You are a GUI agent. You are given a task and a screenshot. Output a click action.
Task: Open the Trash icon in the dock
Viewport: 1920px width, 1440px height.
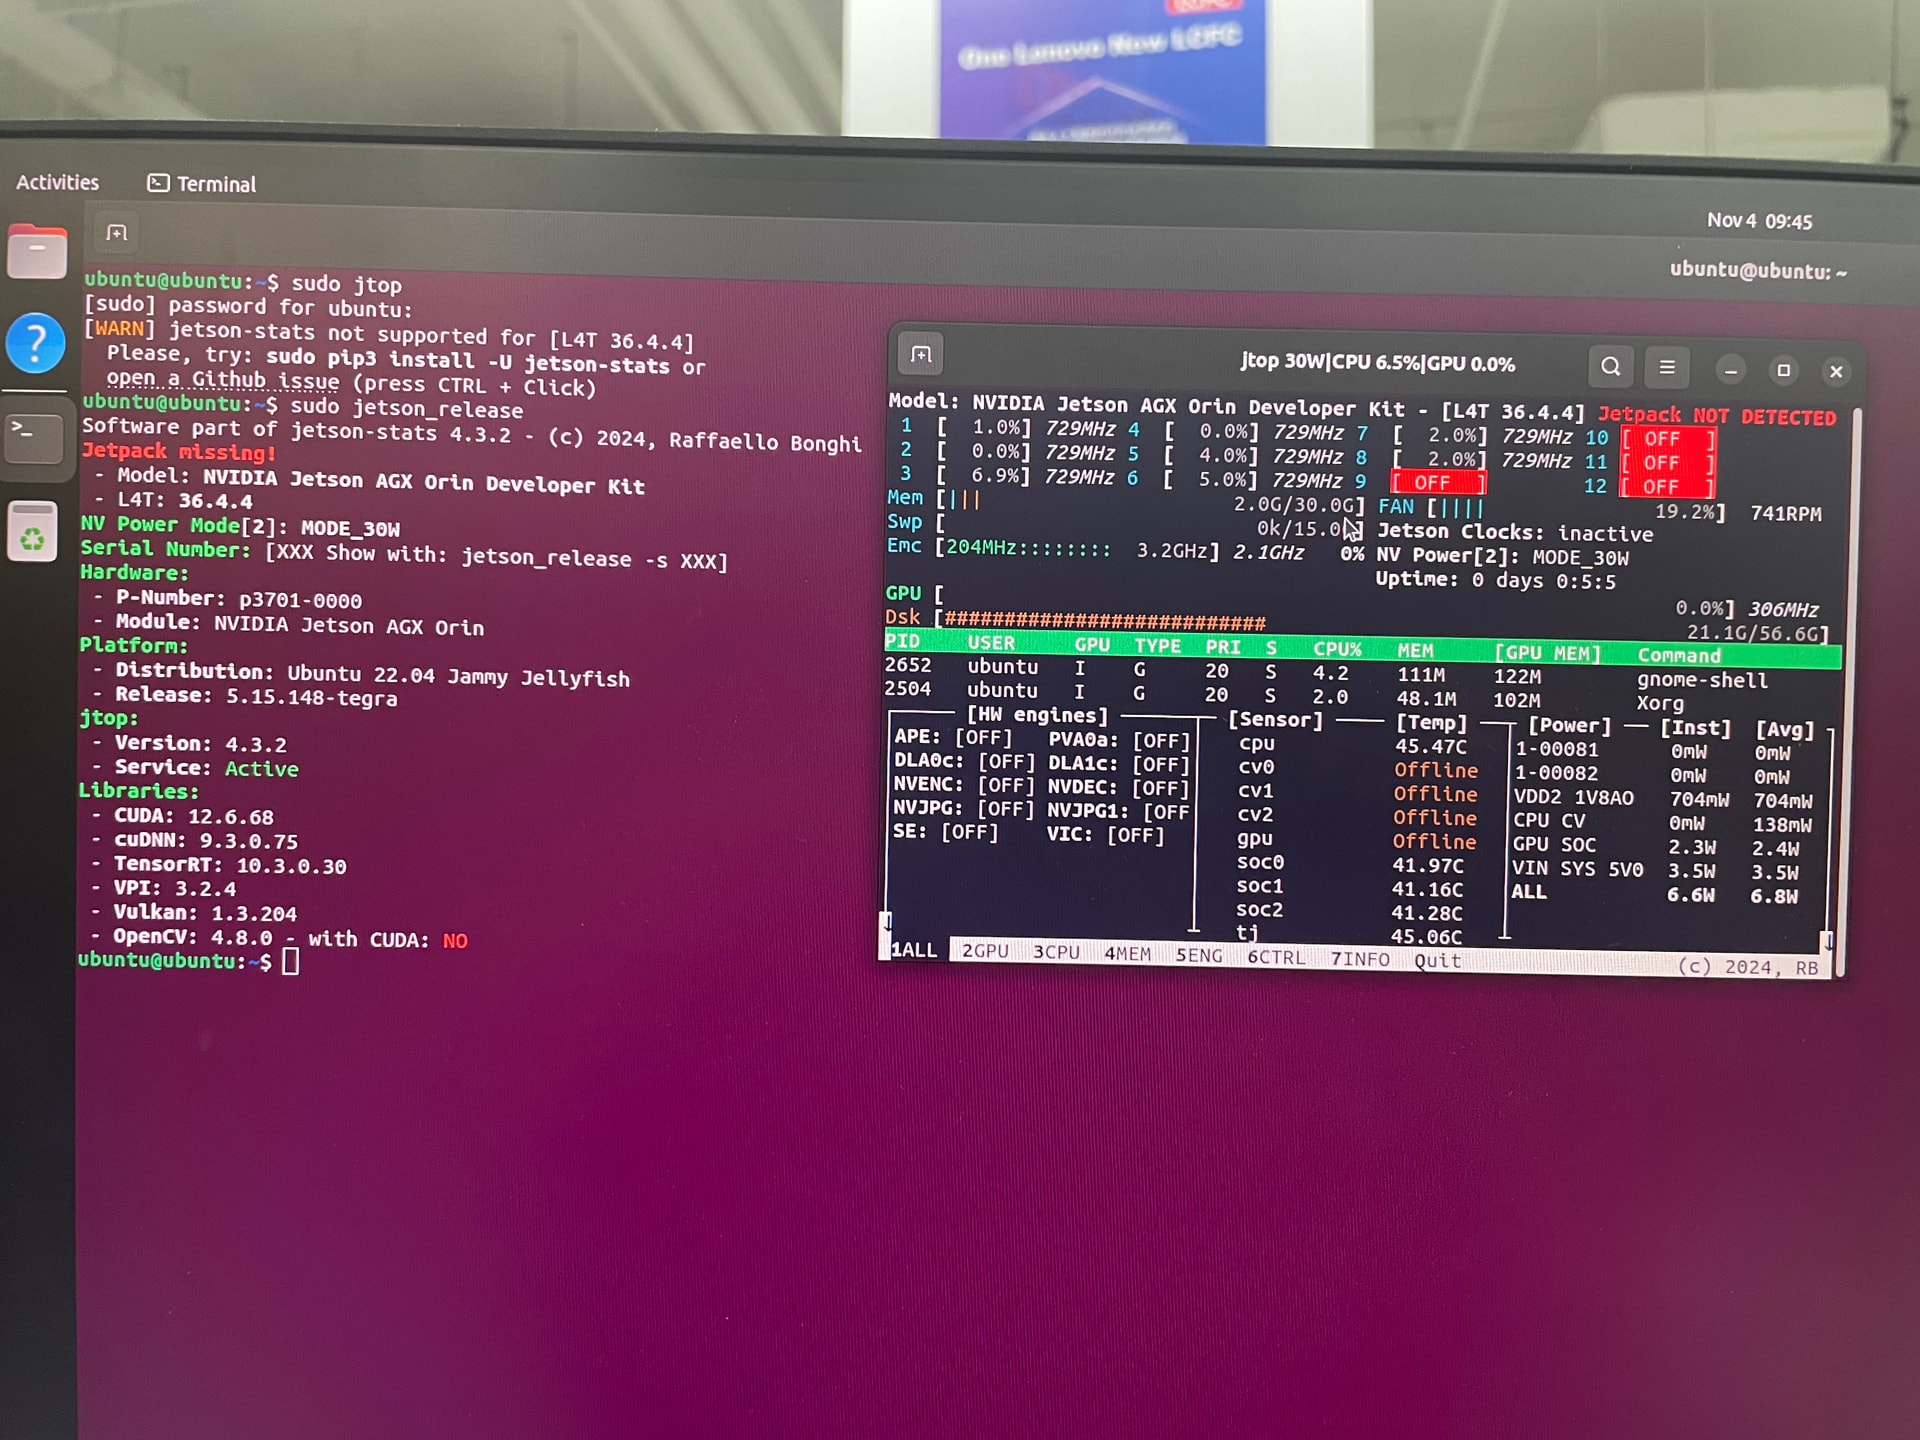[x=33, y=532]
